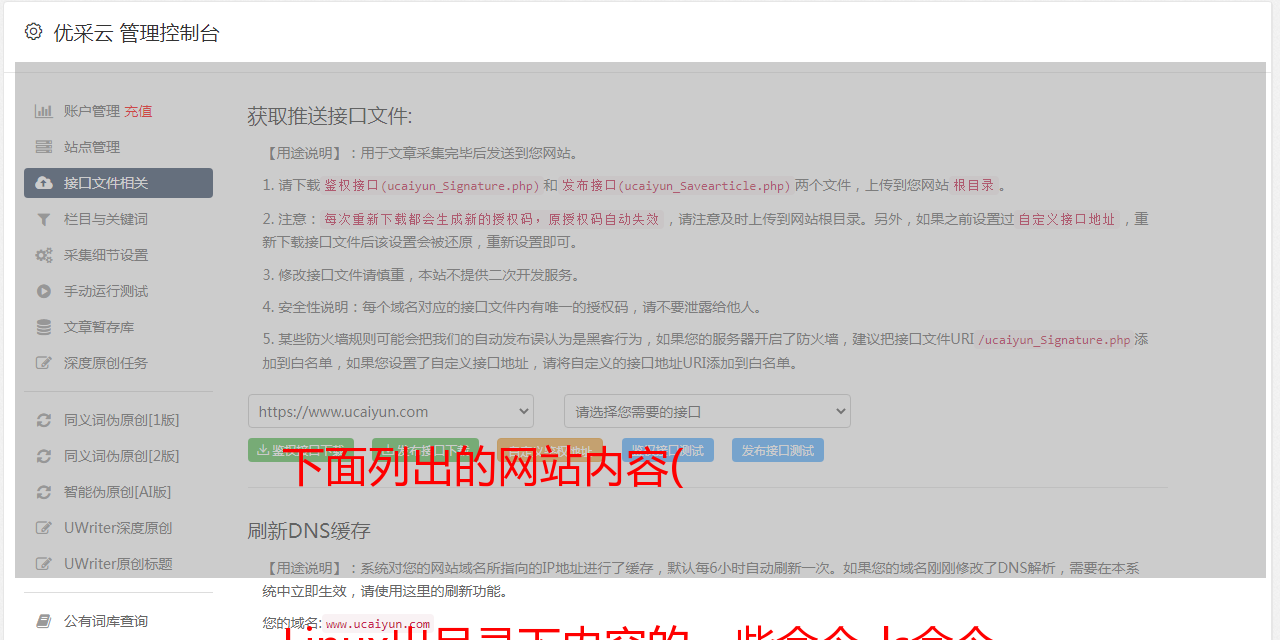
Task: Open 文章暂存库 in sidebar
Action: 118,327
